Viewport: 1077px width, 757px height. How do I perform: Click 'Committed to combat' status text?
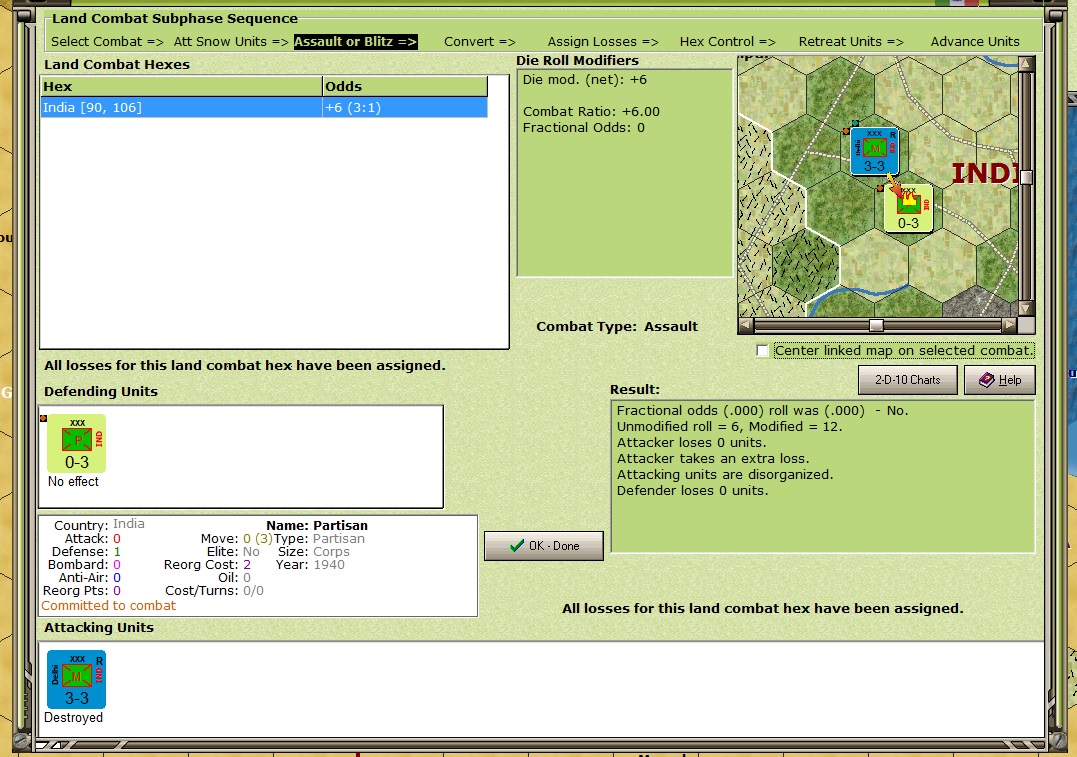click(x=109, y=605)
